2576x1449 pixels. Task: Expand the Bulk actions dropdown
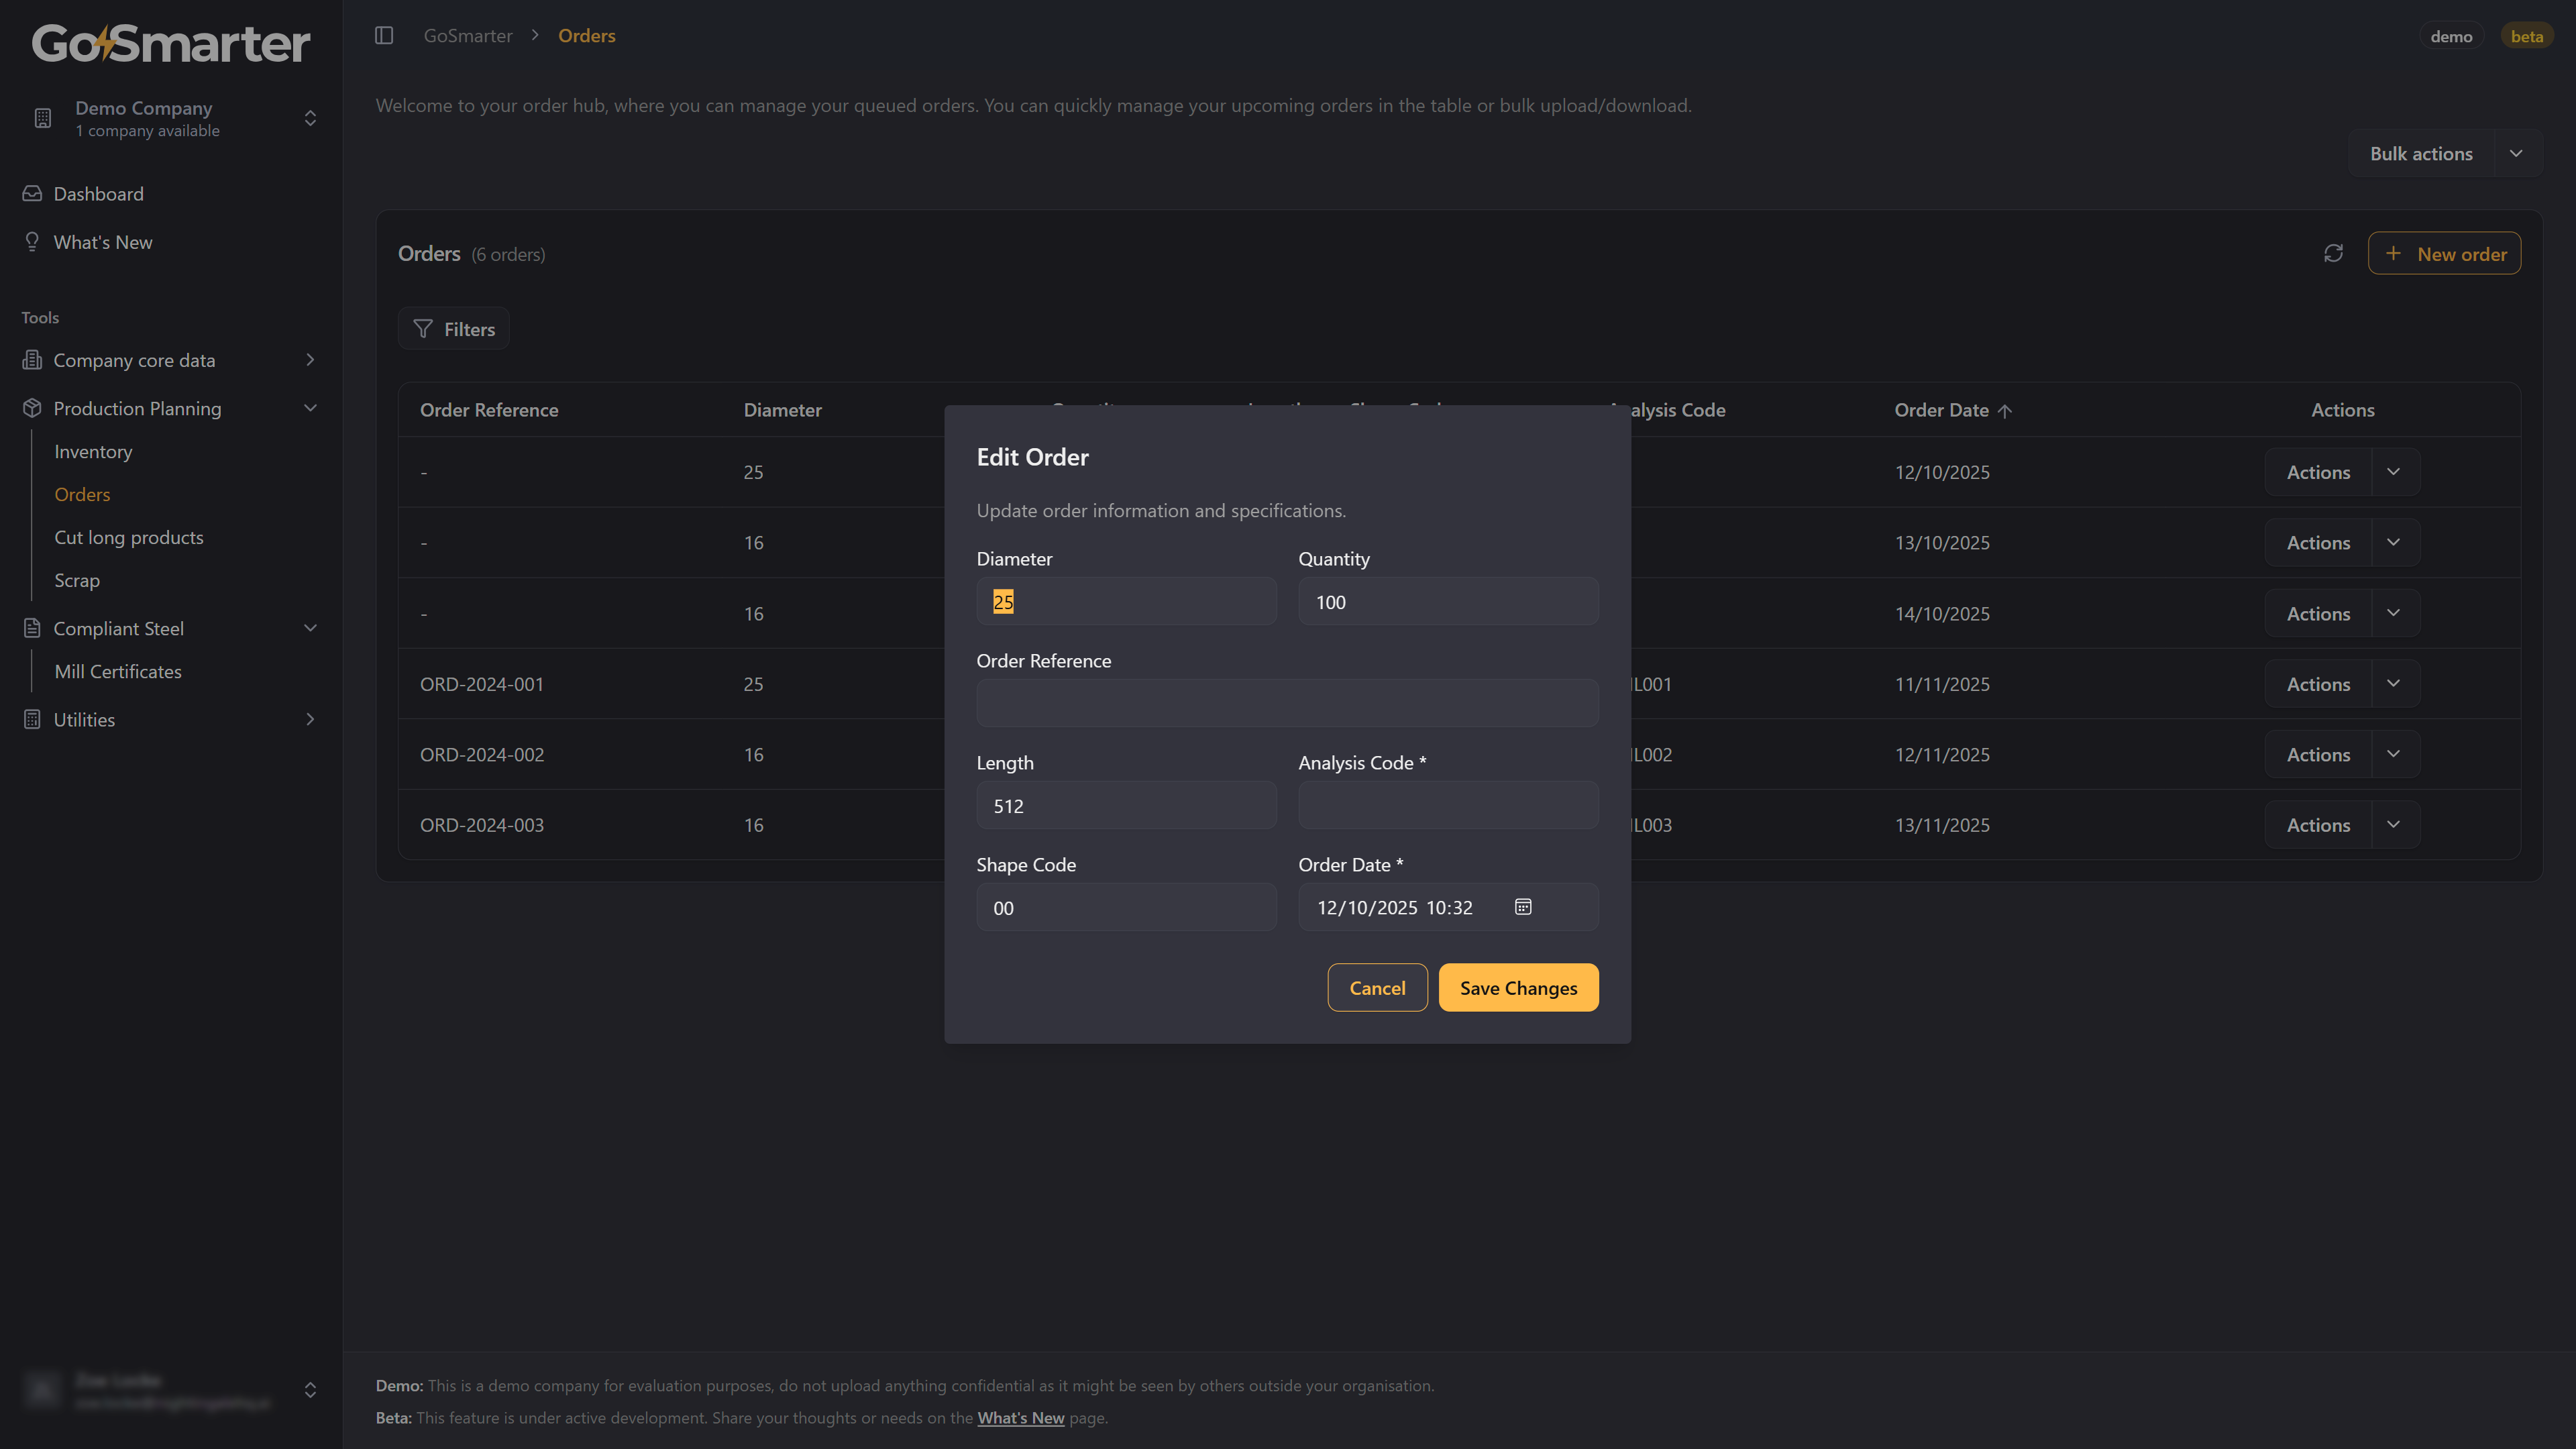pos(2516,154)
